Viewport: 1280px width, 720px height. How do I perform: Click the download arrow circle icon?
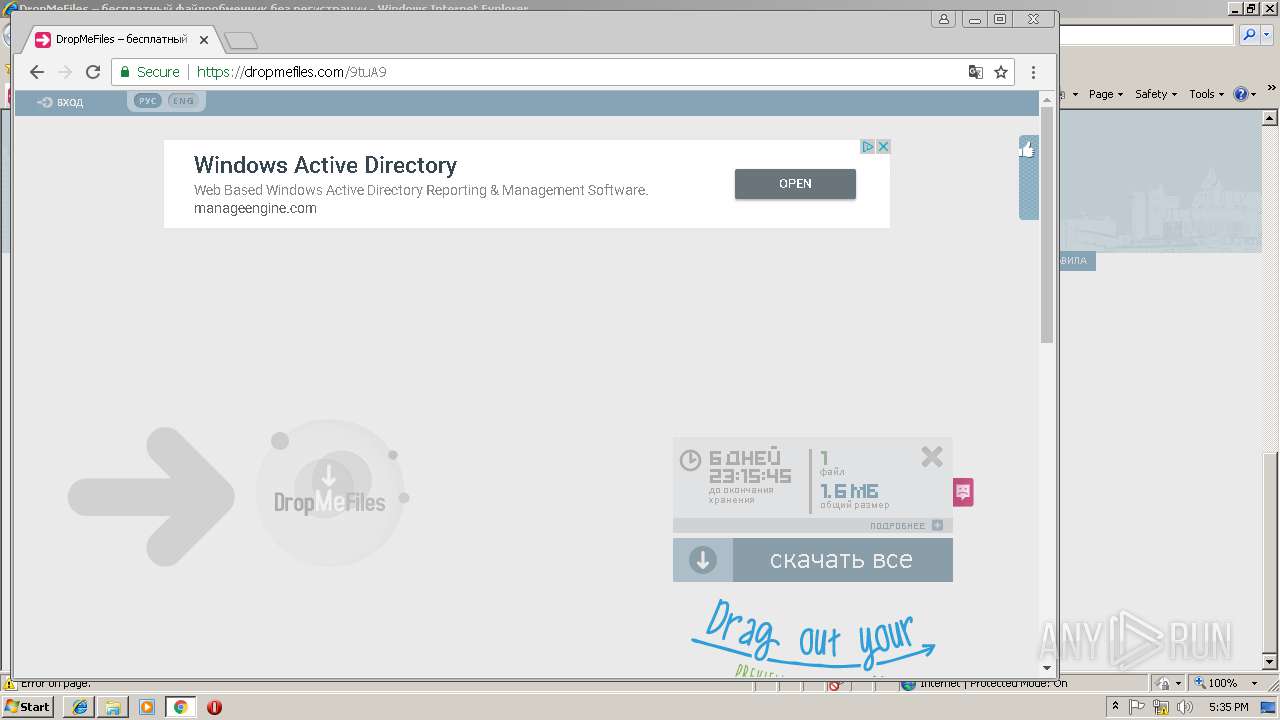[x=703, y=560]
